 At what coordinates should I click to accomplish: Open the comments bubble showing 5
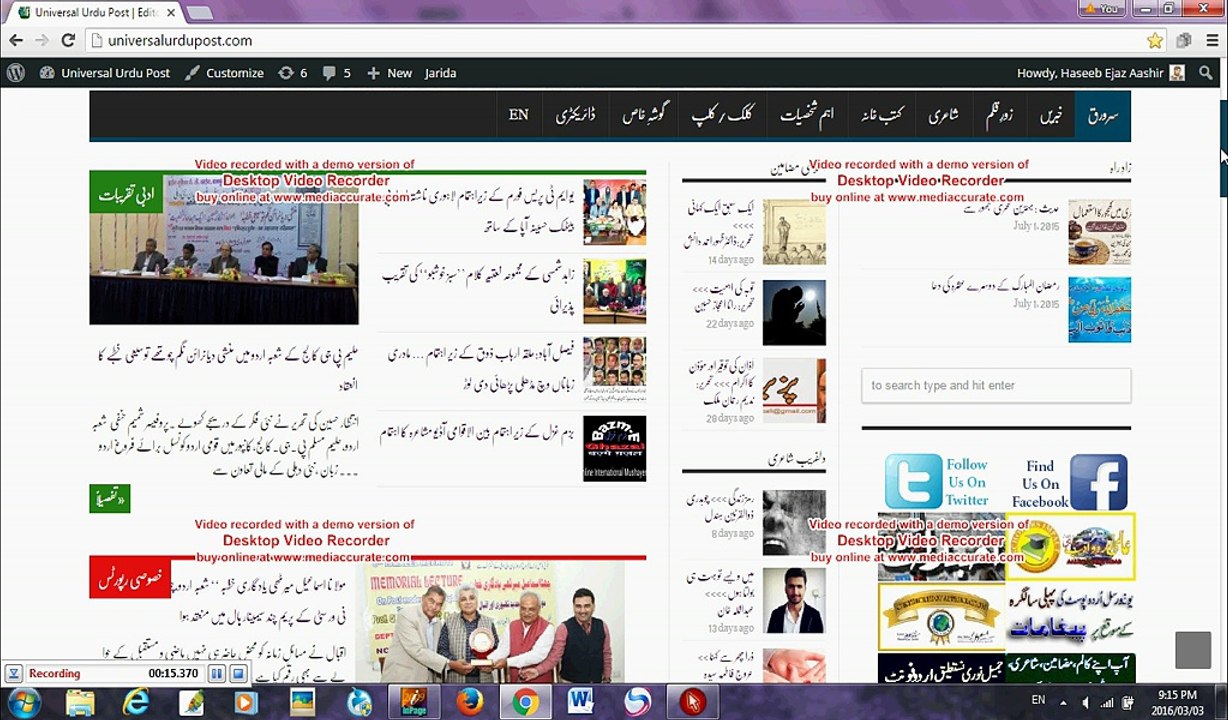pyautogui.click(x=337, y=73)
